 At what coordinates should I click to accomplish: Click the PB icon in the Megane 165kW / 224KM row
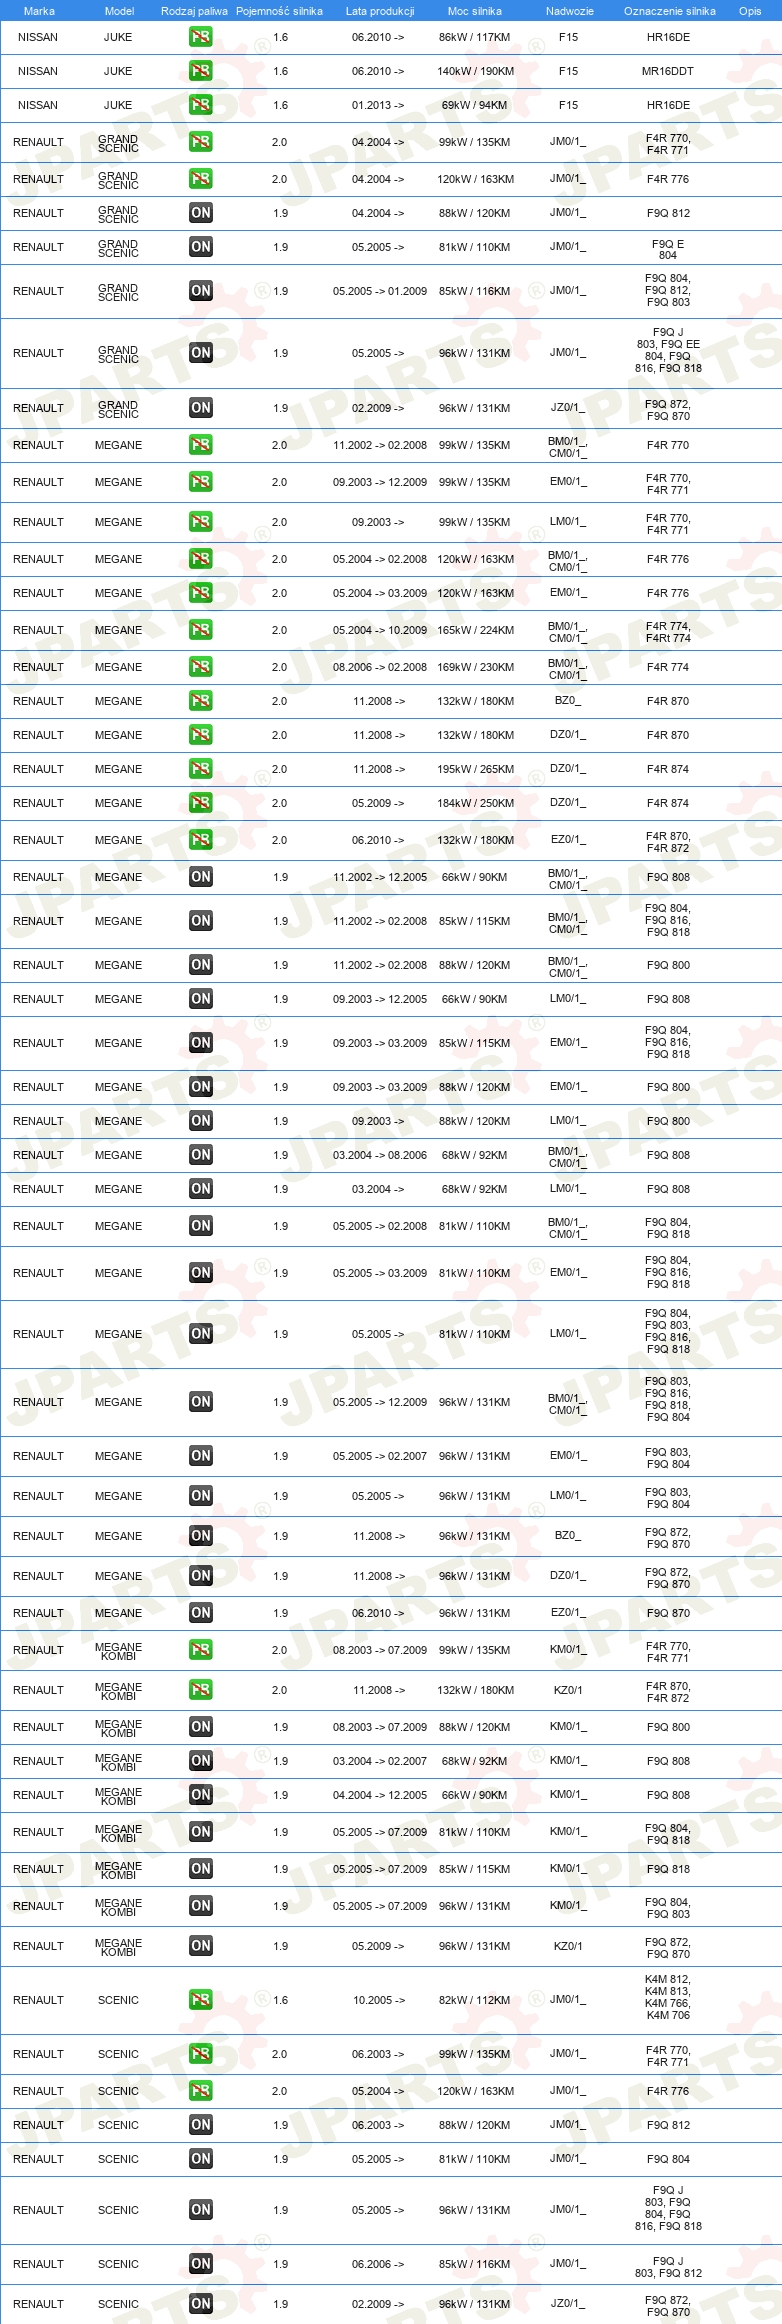pyautogui.click(x=201, y=630)
